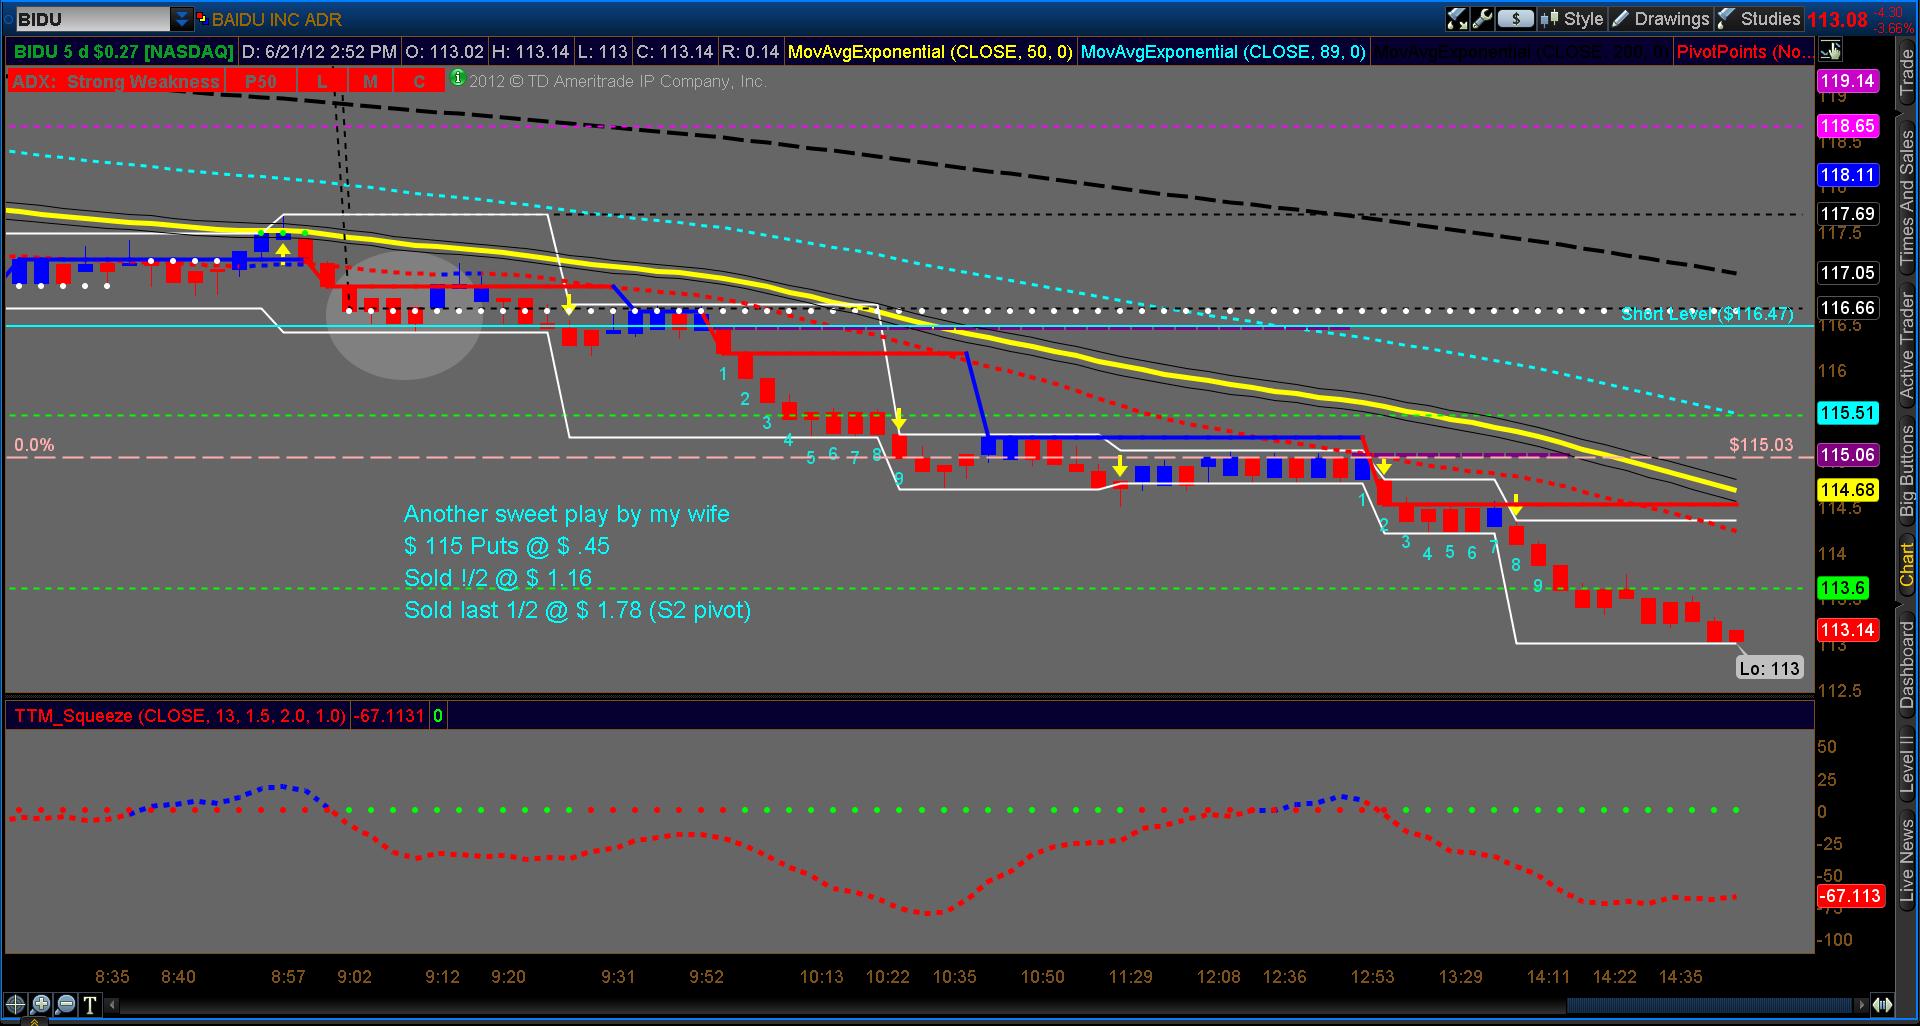Select the BIDU 5 d NASDAQ header label
The width and height of the screenshot is (1920, 1026).
tap(123, 52)
